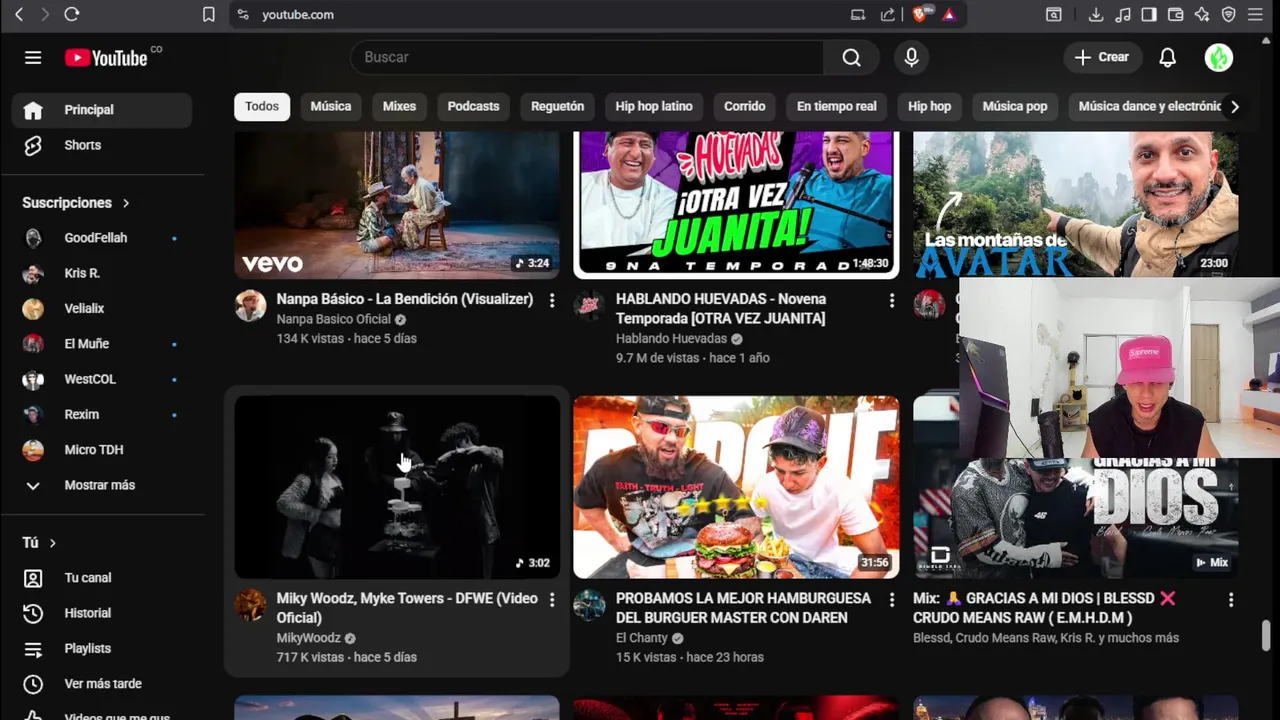Viewport: 1280px width, 720px height.
Task: Select the Corrido filter chip
Action: [745, 106]
